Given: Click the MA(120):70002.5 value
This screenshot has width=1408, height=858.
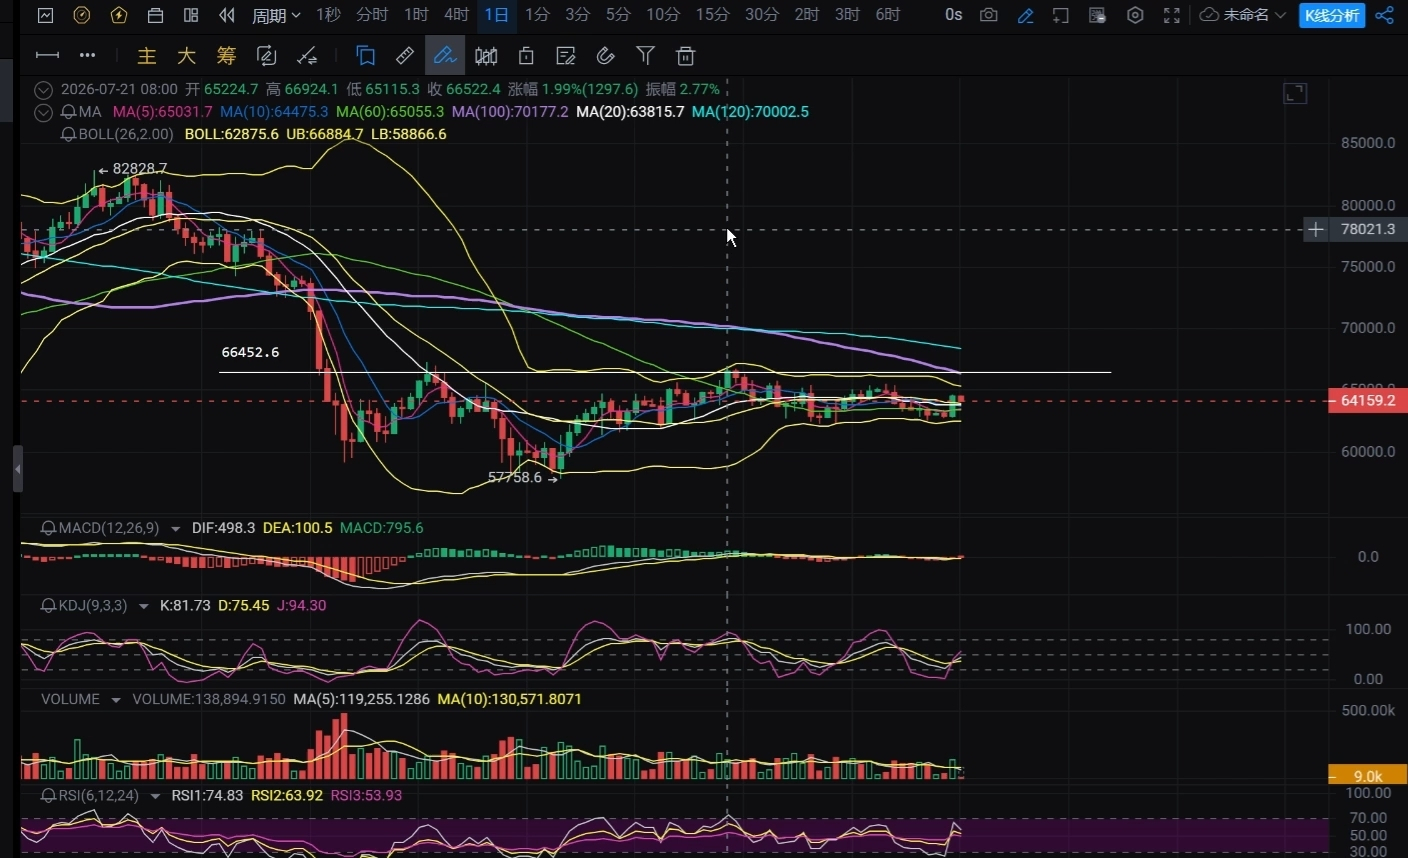Looking at the screenshot, I should [x=750, y=112].
